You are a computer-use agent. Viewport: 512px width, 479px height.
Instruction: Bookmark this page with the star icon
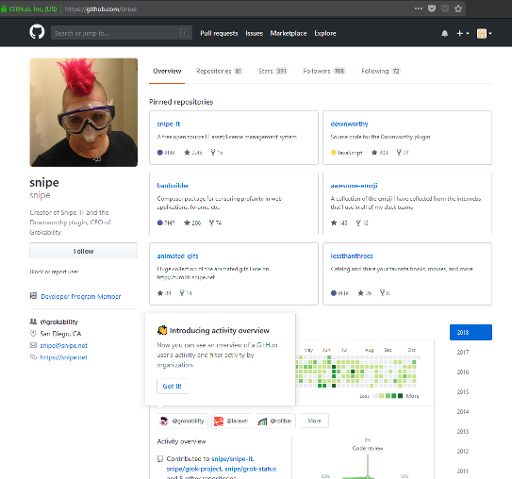pos(458,9)
